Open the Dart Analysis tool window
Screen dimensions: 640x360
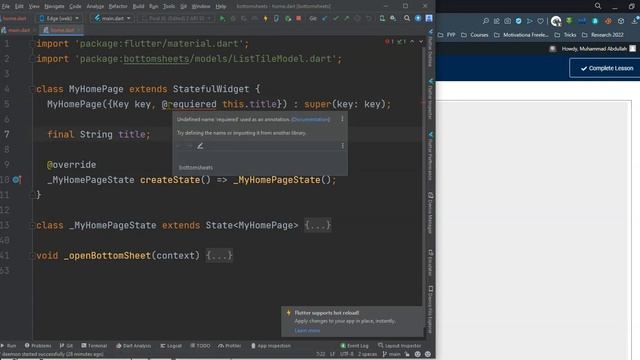(134, 346)
